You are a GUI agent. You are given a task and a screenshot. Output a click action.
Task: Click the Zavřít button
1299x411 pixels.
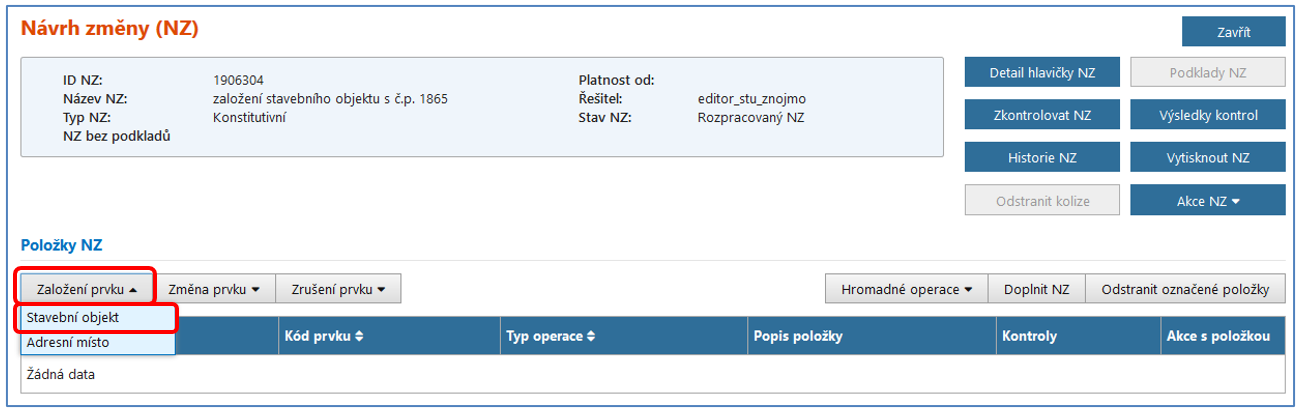click(x=1233, y=32)
